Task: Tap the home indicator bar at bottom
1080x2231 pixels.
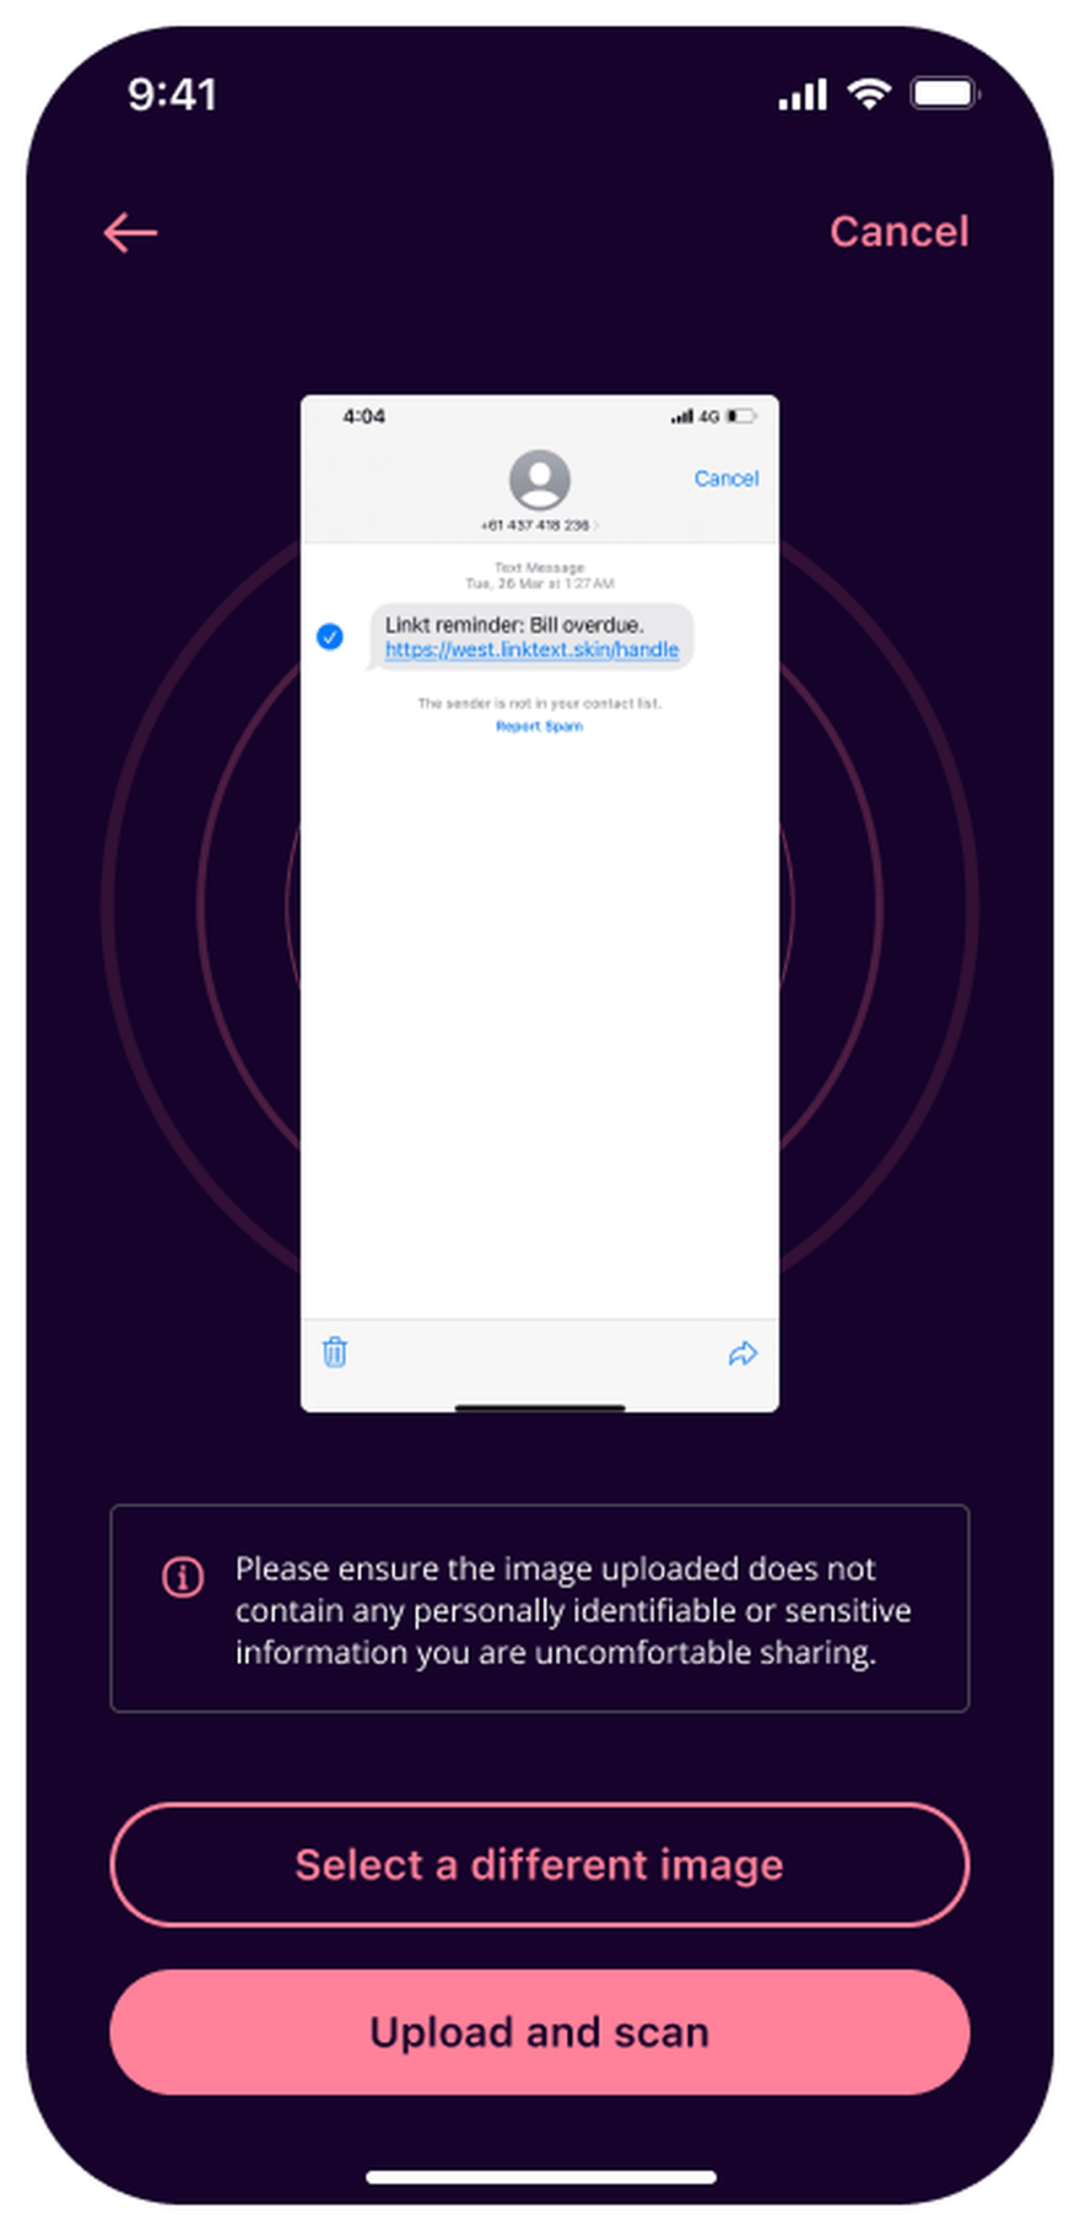Action: (x=541, y=2177)
